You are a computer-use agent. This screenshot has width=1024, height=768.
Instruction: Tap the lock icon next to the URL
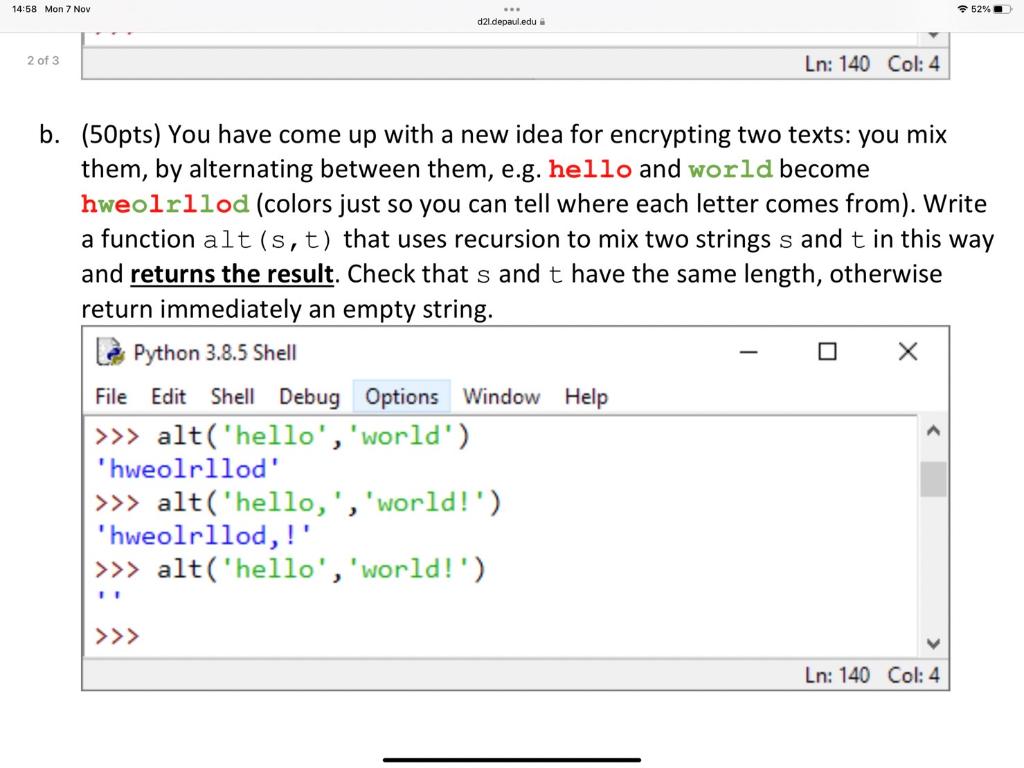point(543,22)
